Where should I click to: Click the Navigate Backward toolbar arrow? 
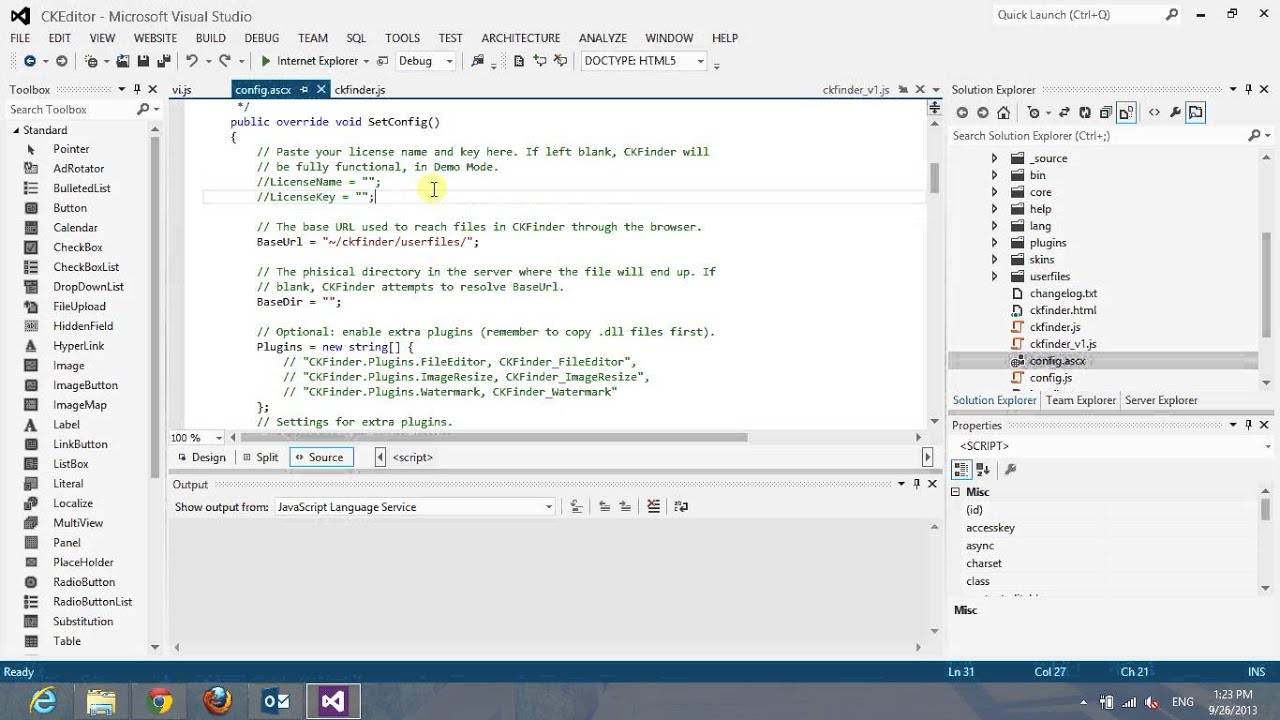(29, 61)
